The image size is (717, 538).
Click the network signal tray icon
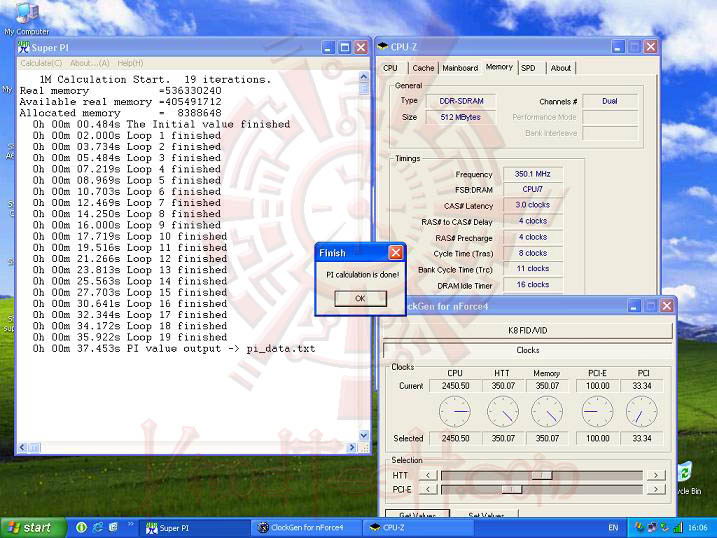(x=678, y=527)
